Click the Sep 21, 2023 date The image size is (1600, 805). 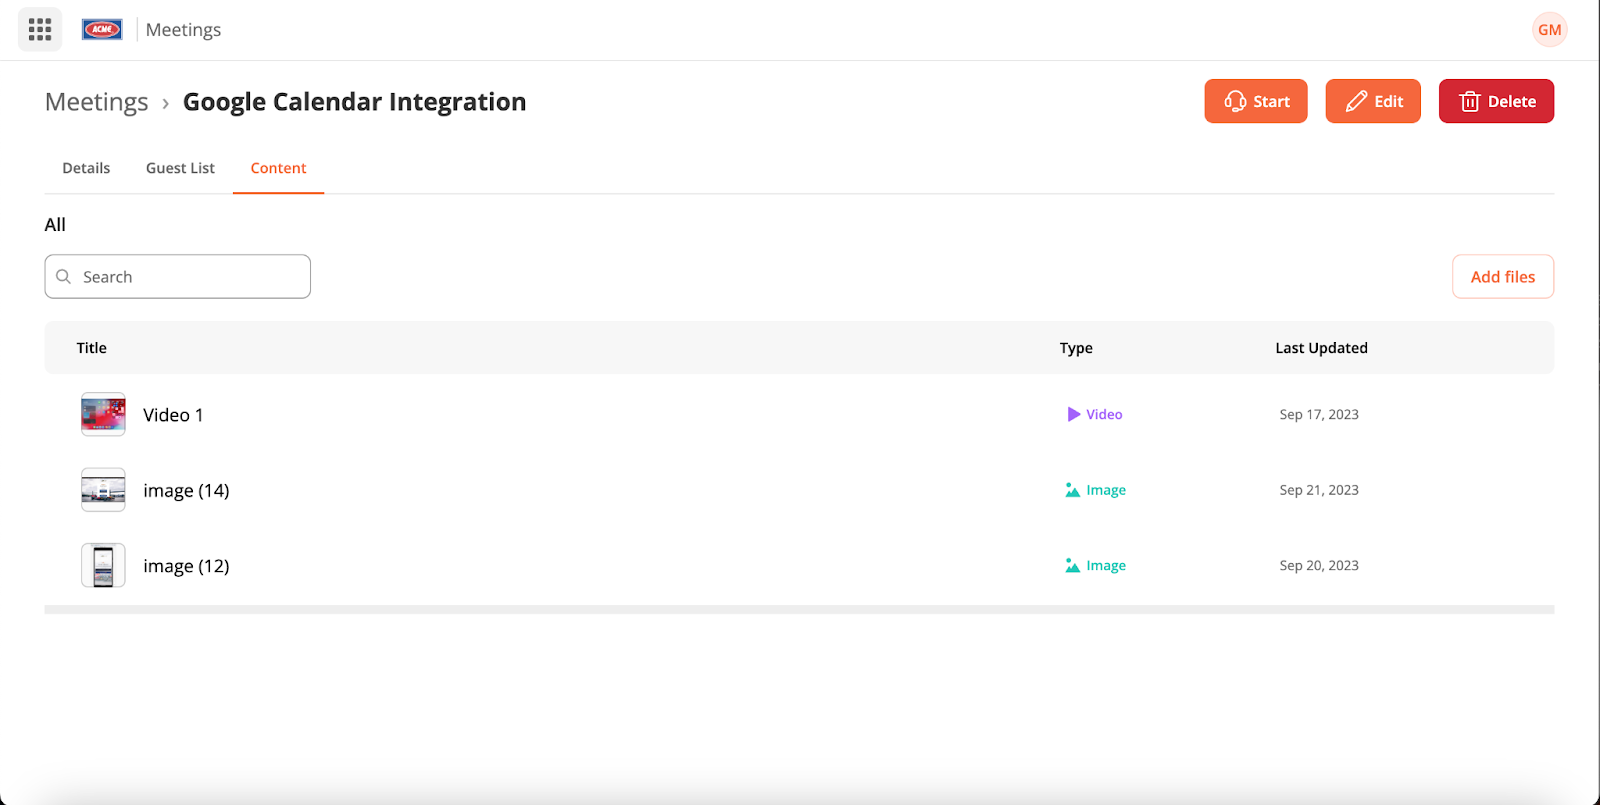point(1319,490)
